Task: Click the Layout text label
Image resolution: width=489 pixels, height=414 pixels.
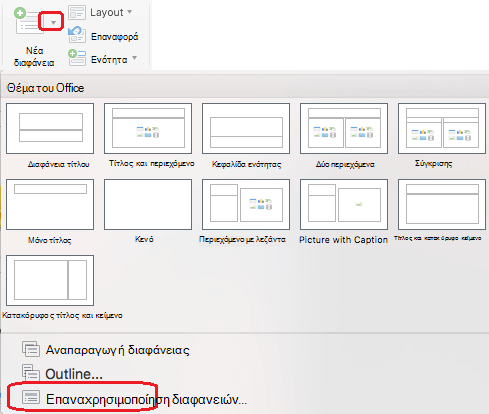Action: pyautogui.click(x=107, y=12)
